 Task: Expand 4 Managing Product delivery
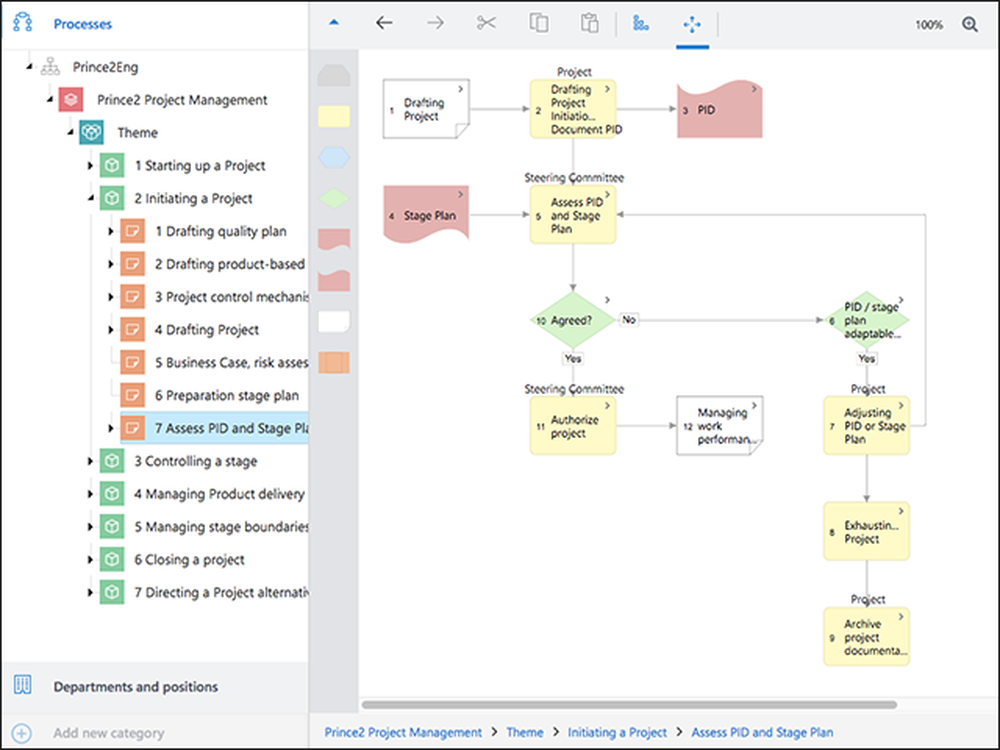coord(90,494)
